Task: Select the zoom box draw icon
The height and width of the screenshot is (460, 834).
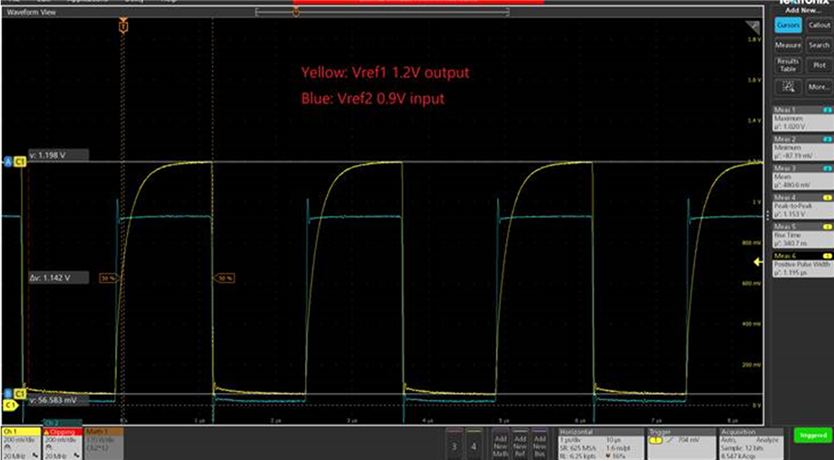Action: 788,86
